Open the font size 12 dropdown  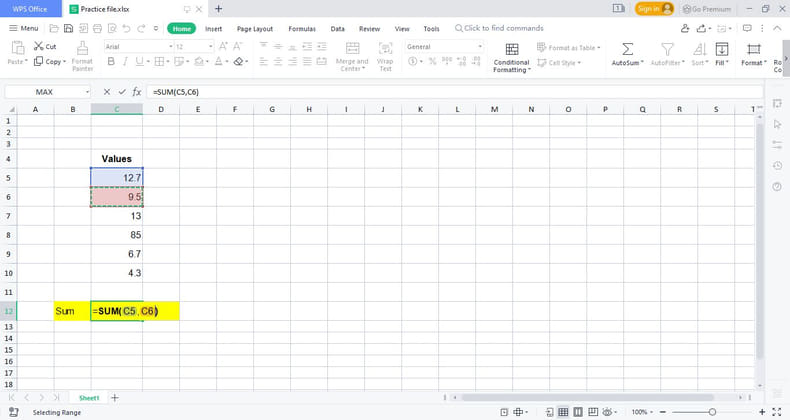[211, 46]
